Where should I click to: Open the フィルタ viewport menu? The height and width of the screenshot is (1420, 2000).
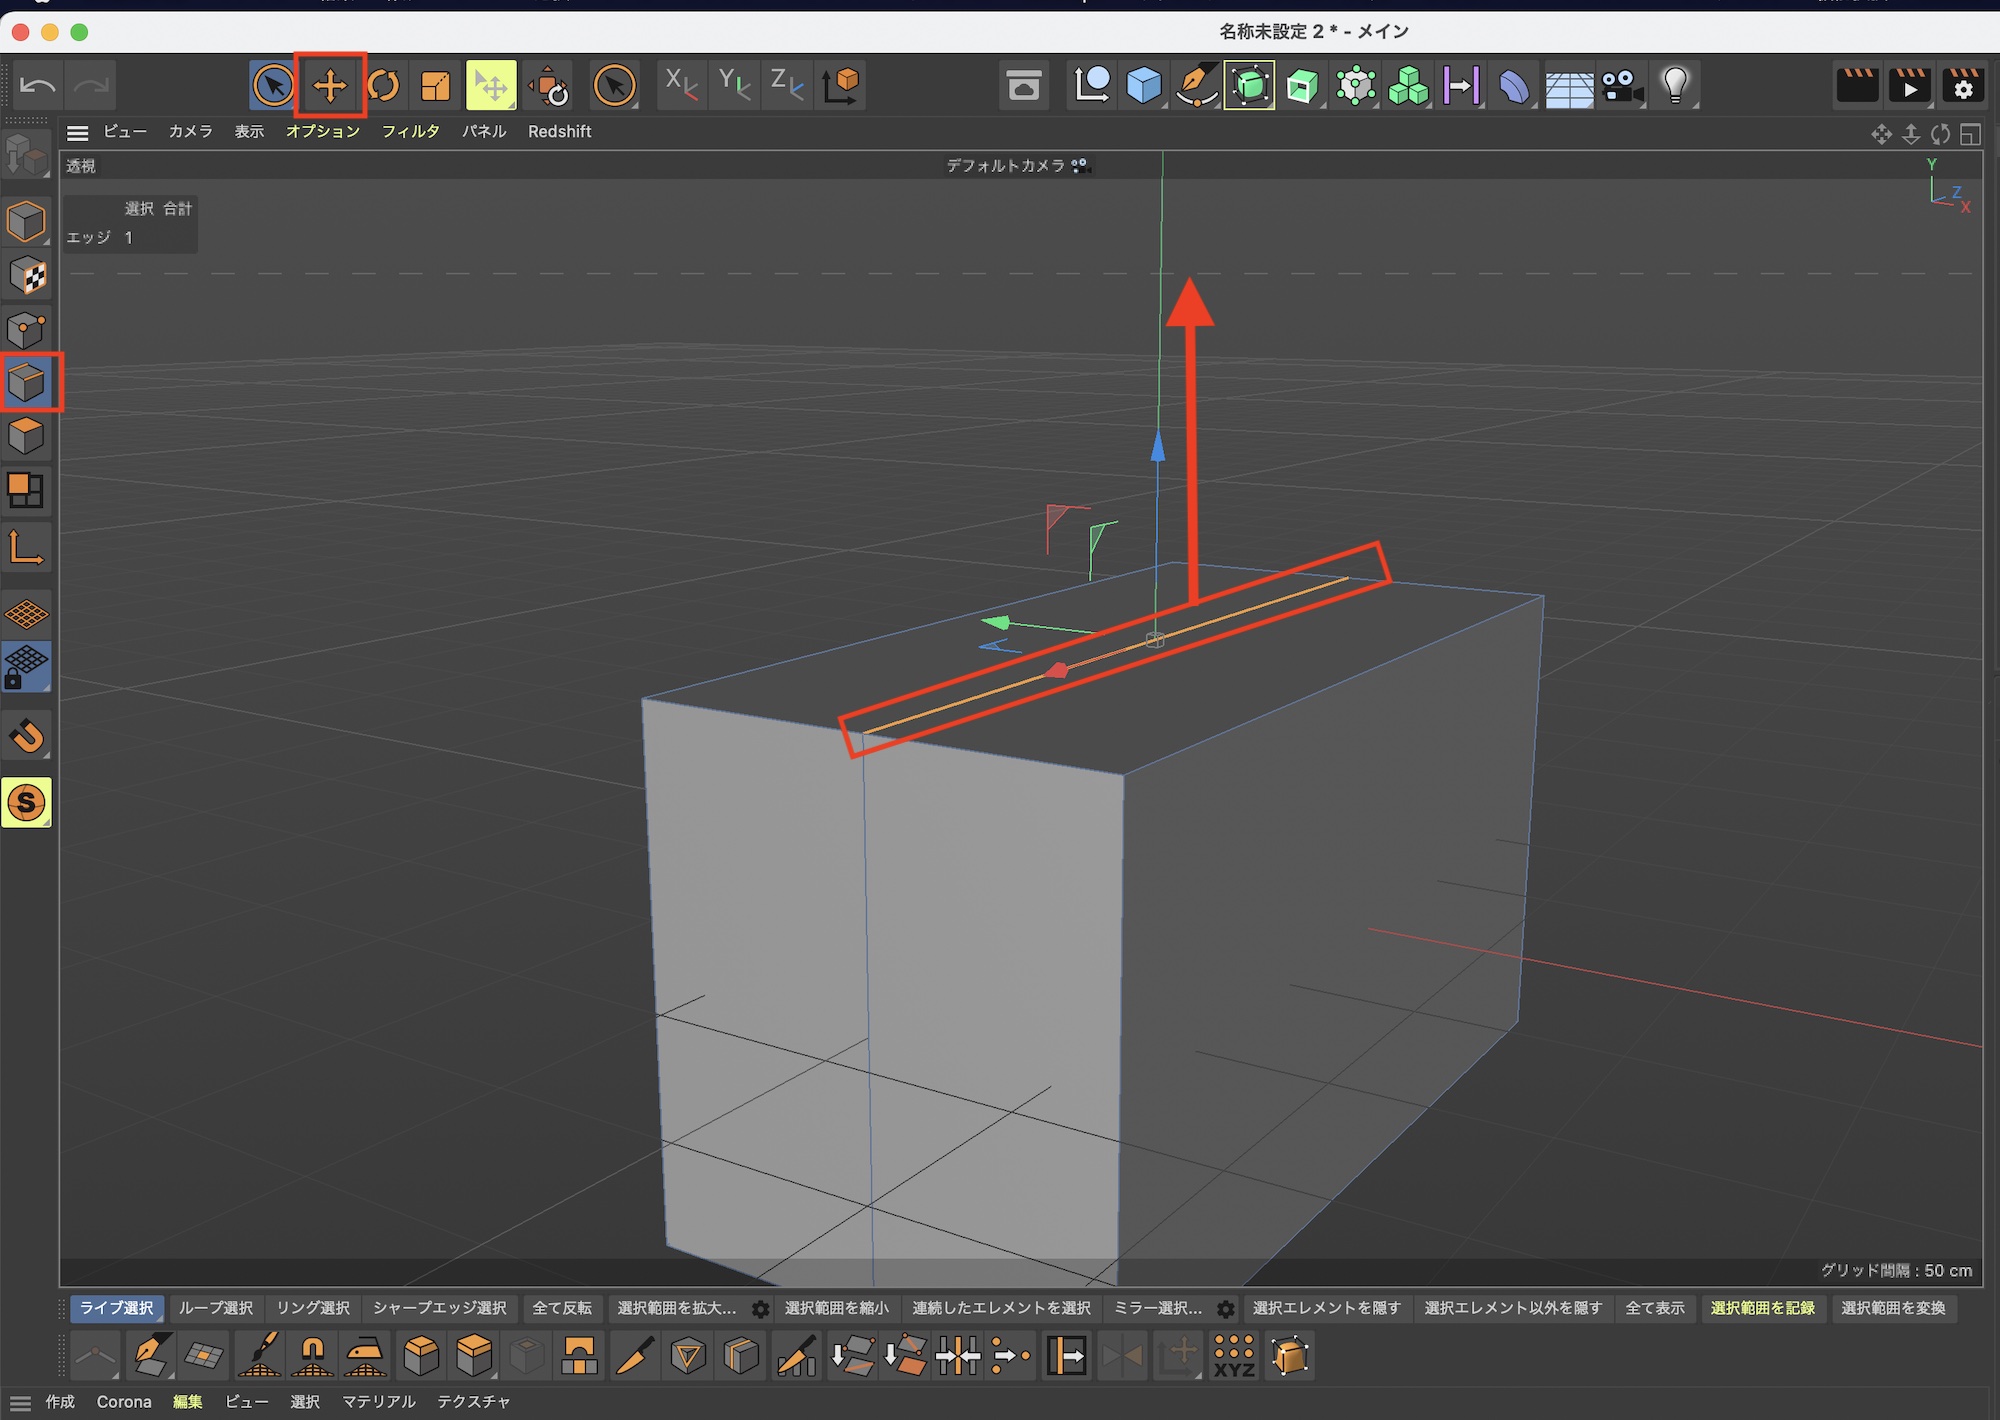click(410, 132)
